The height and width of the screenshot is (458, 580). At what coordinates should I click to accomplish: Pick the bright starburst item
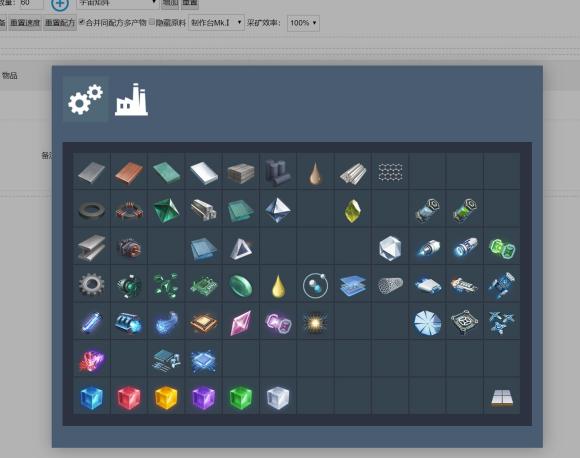[x=315, y=323]
